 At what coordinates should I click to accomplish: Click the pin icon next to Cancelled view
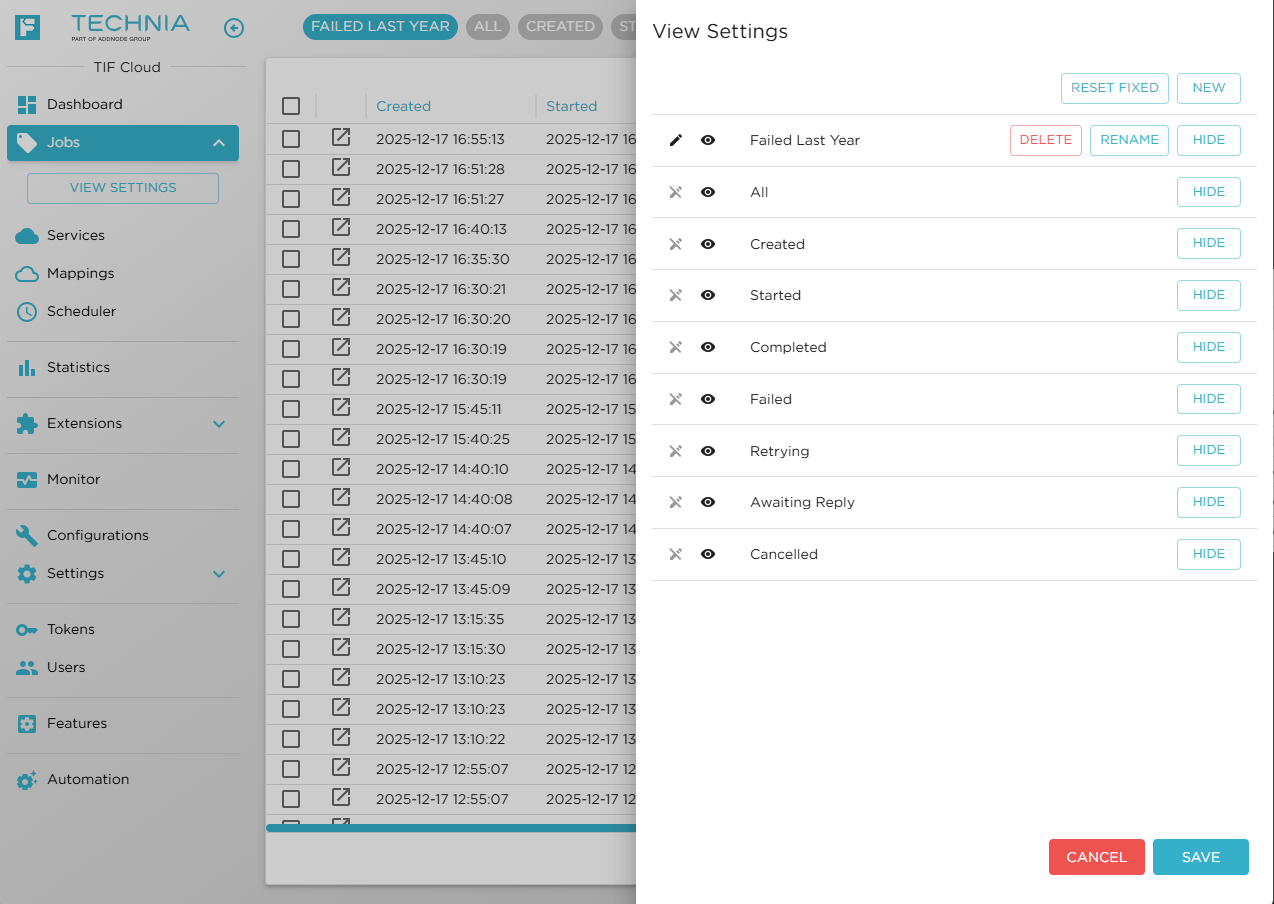[674, 554]
